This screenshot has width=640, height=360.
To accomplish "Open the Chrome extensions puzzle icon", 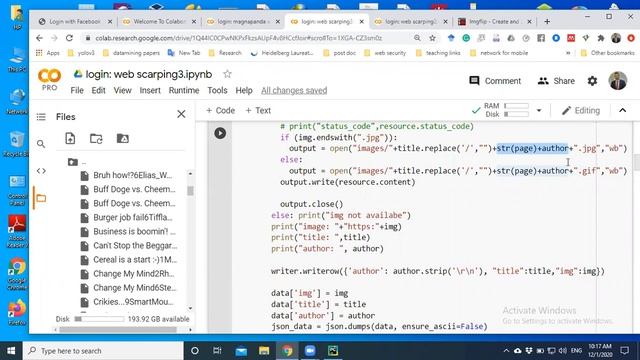I will 600,38.
